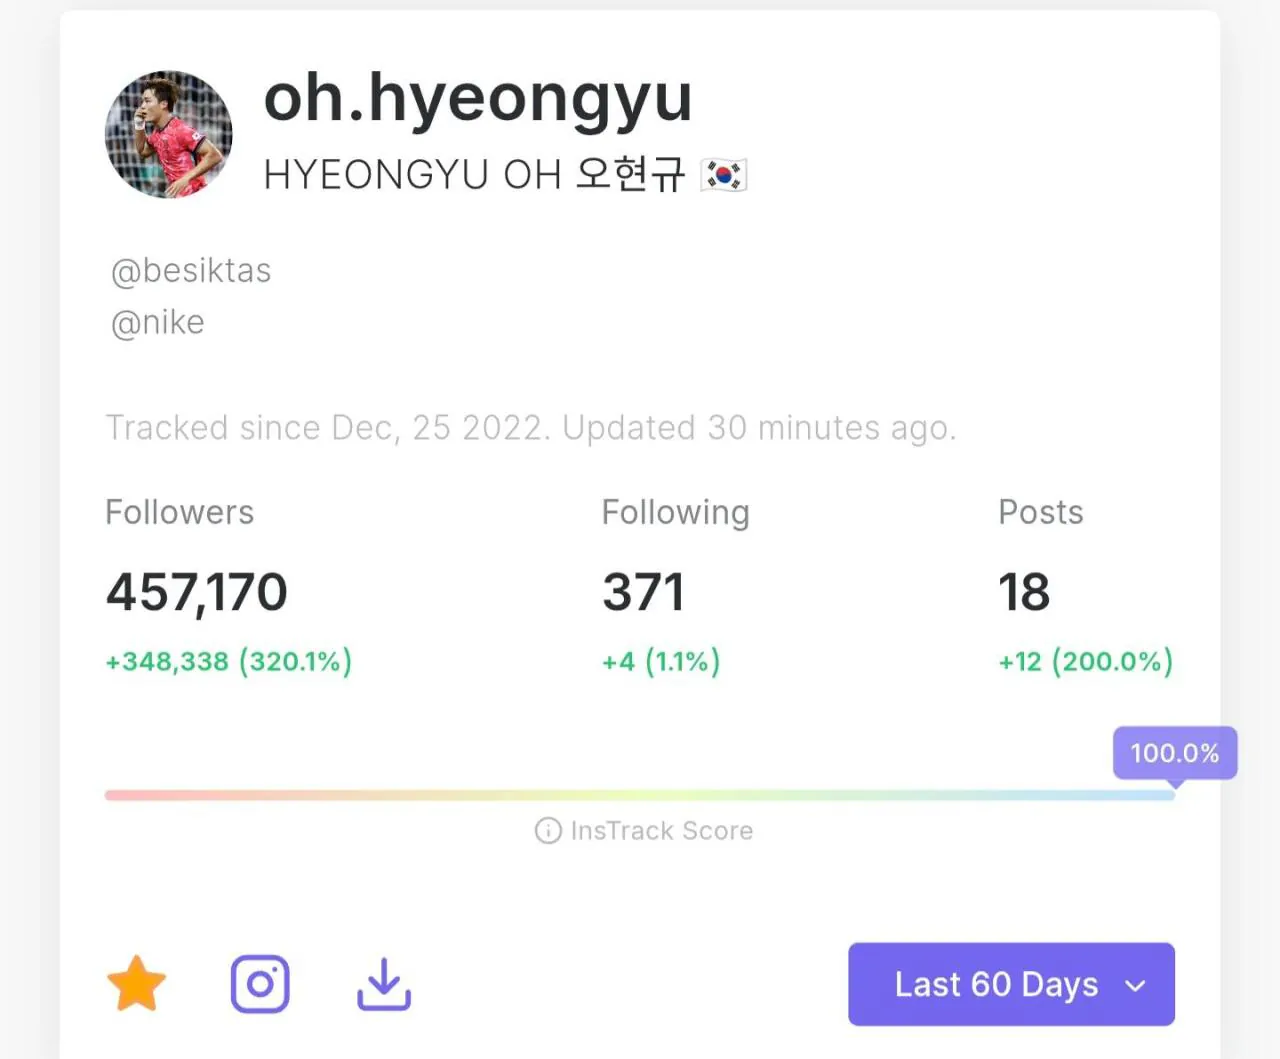The width and height of the screenshot is (1280, 1059).
Task: Open the @nike mention link
Action: point(158,323)
